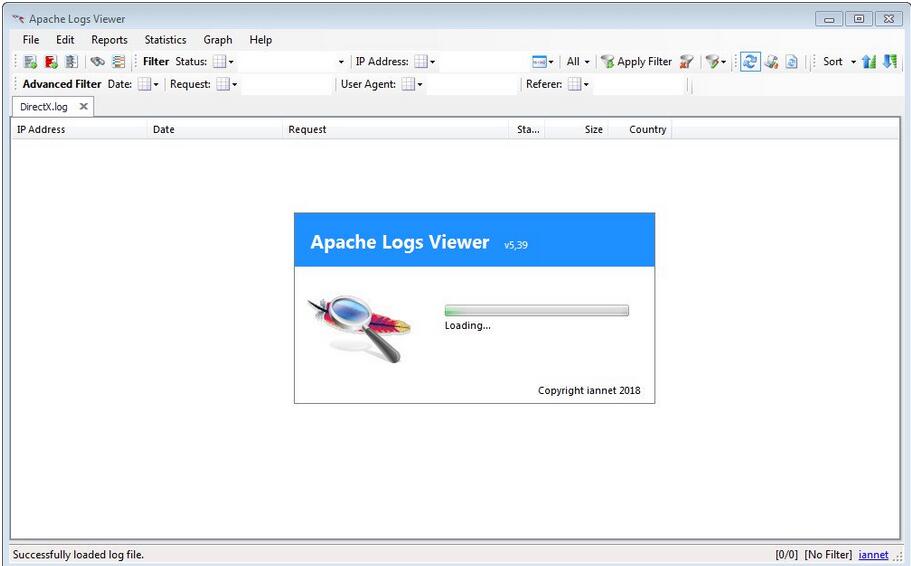
Task: Follow the iannet link in status bar
Action: [x=872, y=555]
